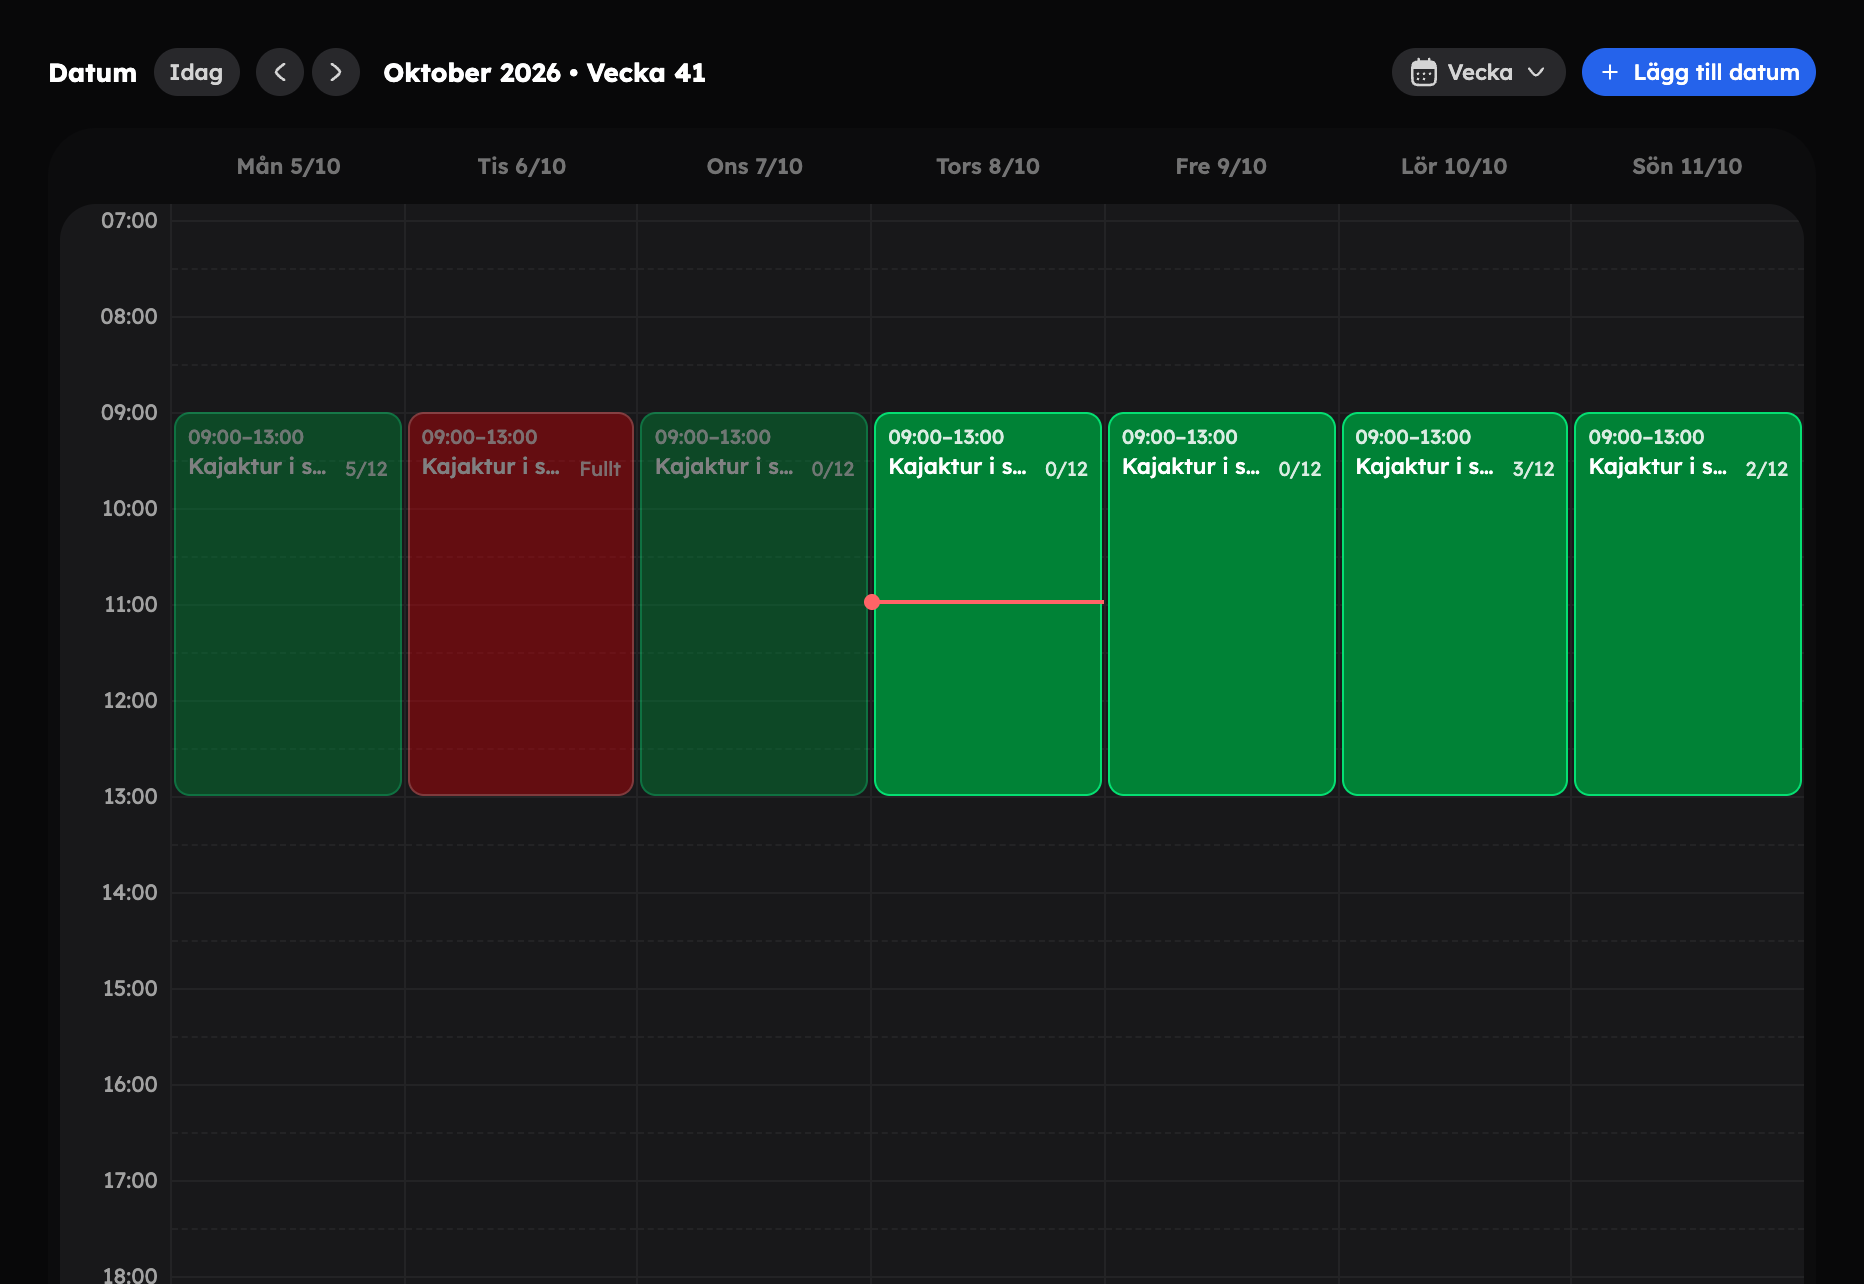Open Thursday 8/10 Kajaktur event
This screenshot has height=1284, width=1864.
pos(988,604)
